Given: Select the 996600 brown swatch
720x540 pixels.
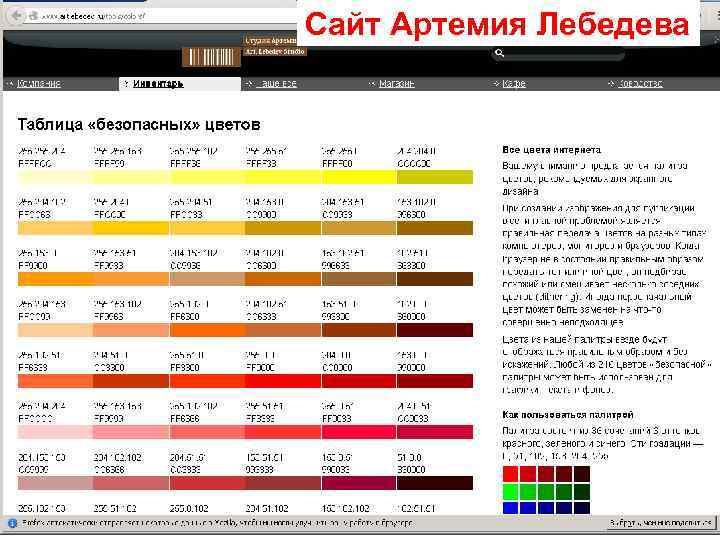Looking at the screenshot, I should tap(435, 228).
